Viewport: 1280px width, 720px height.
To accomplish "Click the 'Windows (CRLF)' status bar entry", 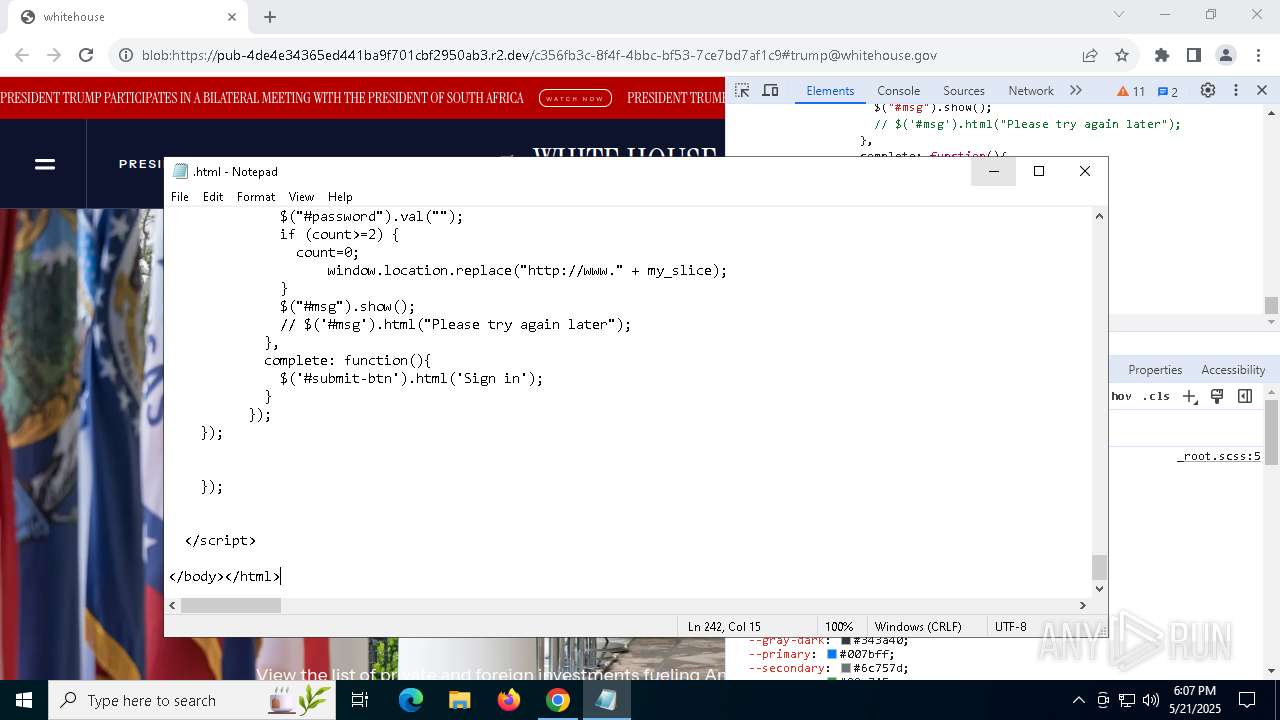I will 918,626.
